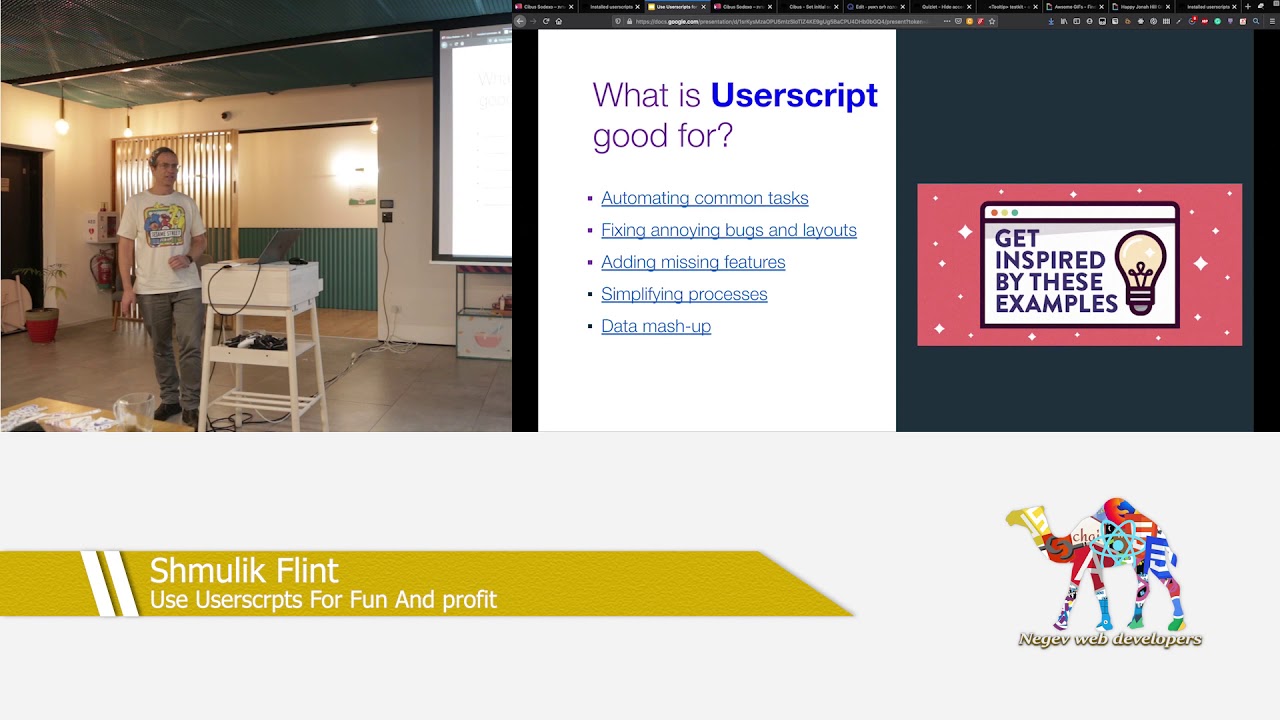The image size is (1280, 720).
Task: Switch to the 'Tooltip testkit' tab
Action: (x=1008, y=7)
